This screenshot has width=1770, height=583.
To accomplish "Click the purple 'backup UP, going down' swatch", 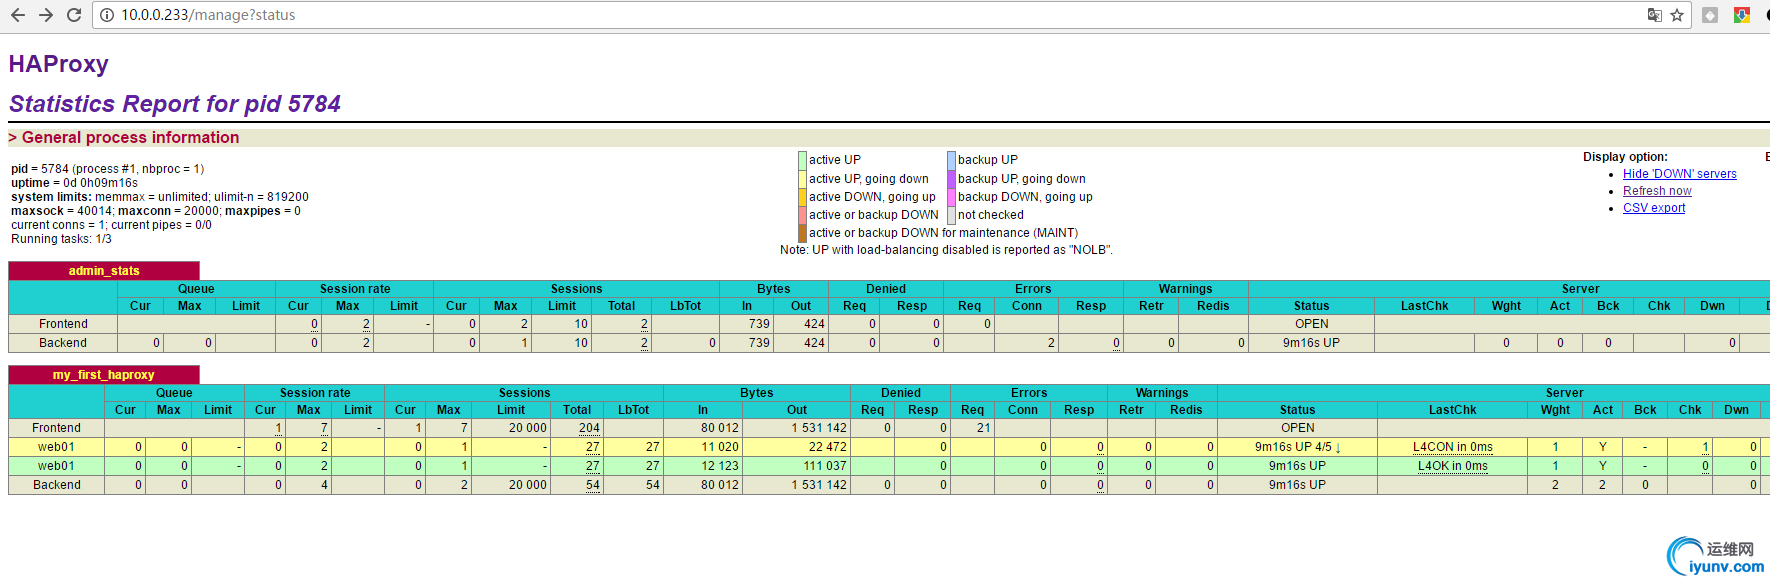I will [x=951, y=179].
